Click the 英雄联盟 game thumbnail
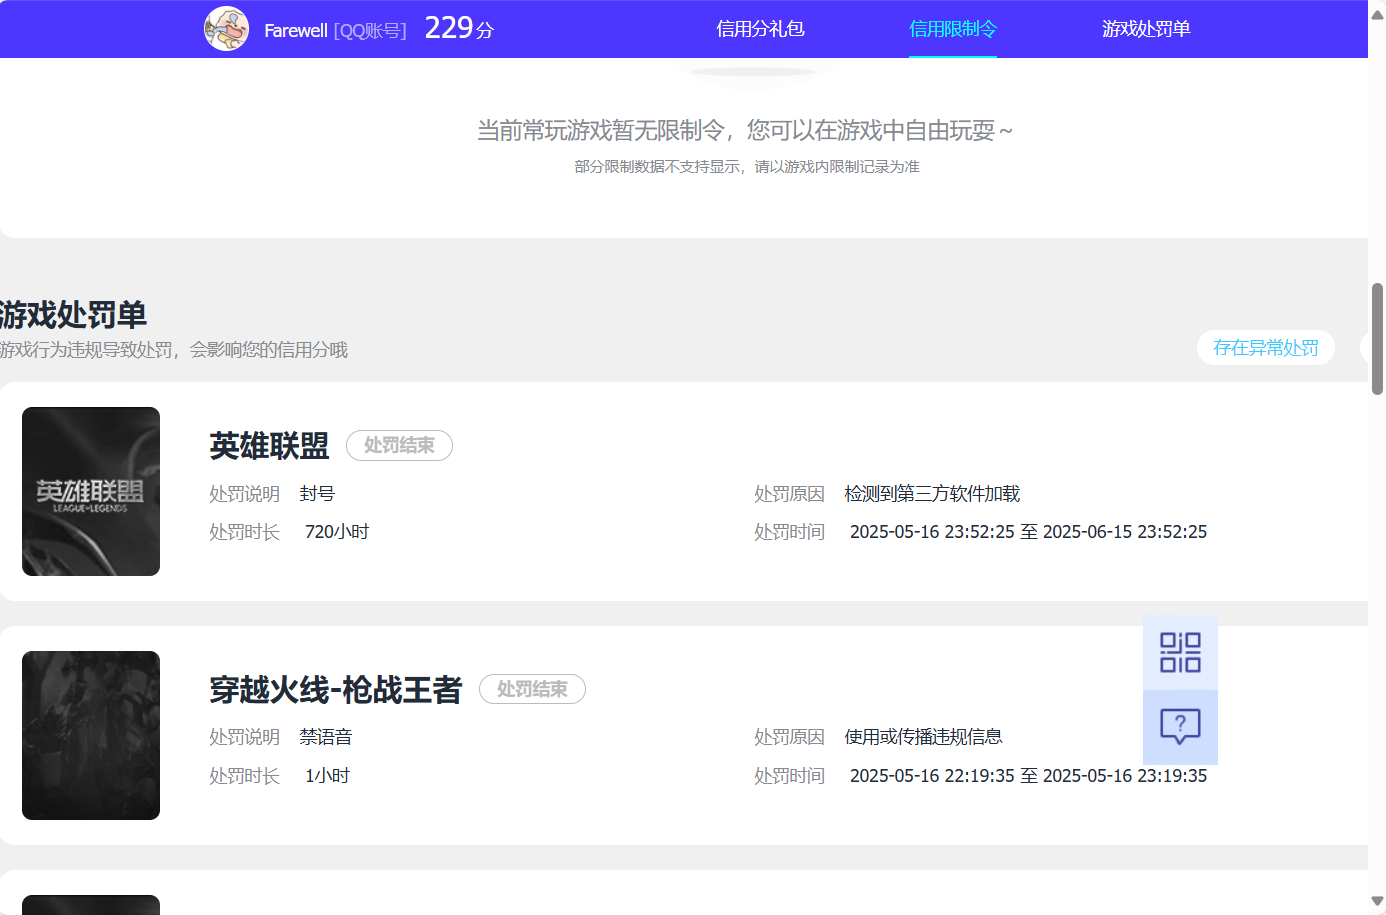This screenshot has width=1386, height=915. click(x=91, y=491)
